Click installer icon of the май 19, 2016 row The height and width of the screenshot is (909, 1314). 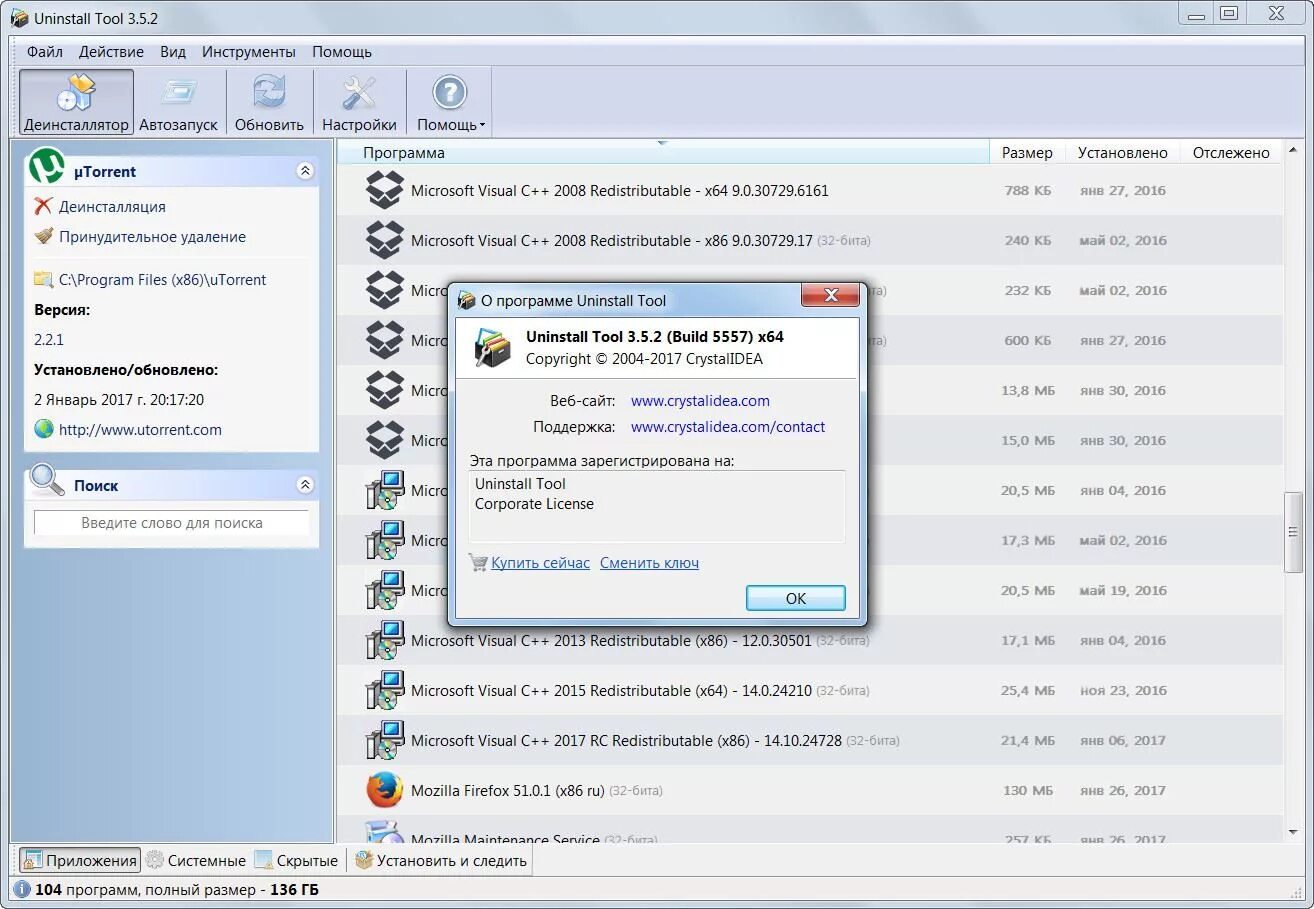(384, 590)
